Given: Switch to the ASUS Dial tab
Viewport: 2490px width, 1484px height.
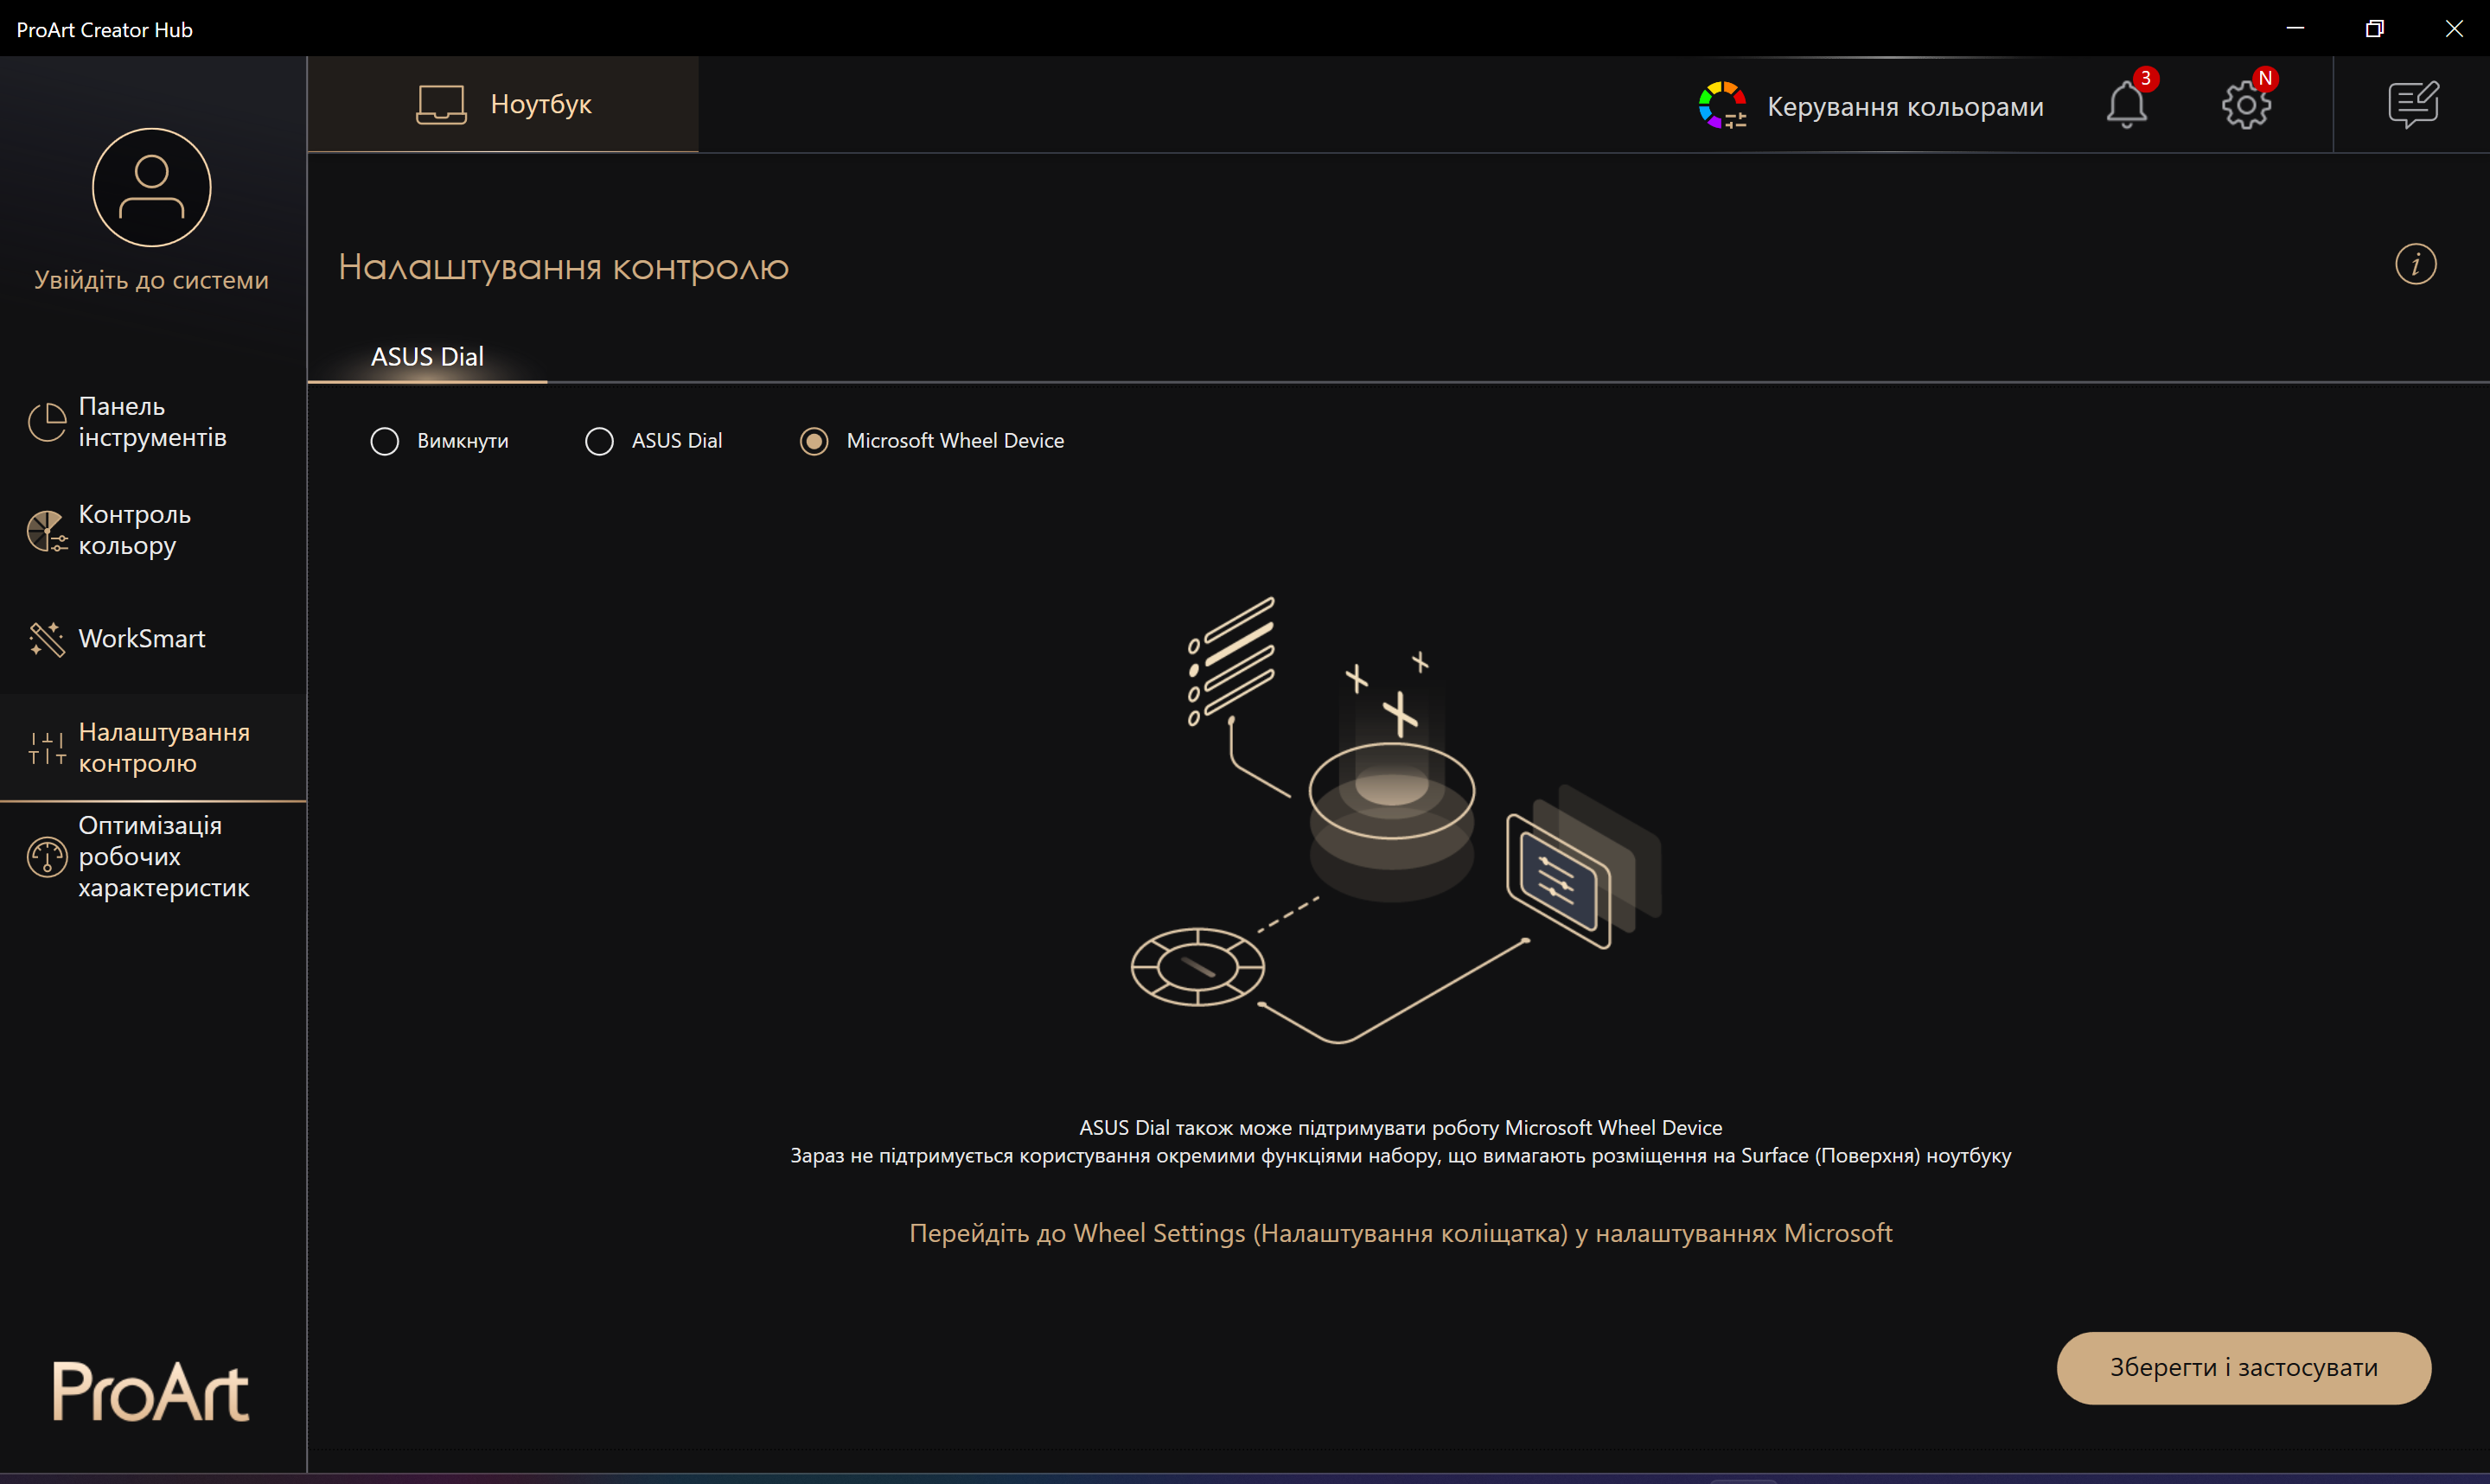Looking at the screenshot, I should 427,357.
